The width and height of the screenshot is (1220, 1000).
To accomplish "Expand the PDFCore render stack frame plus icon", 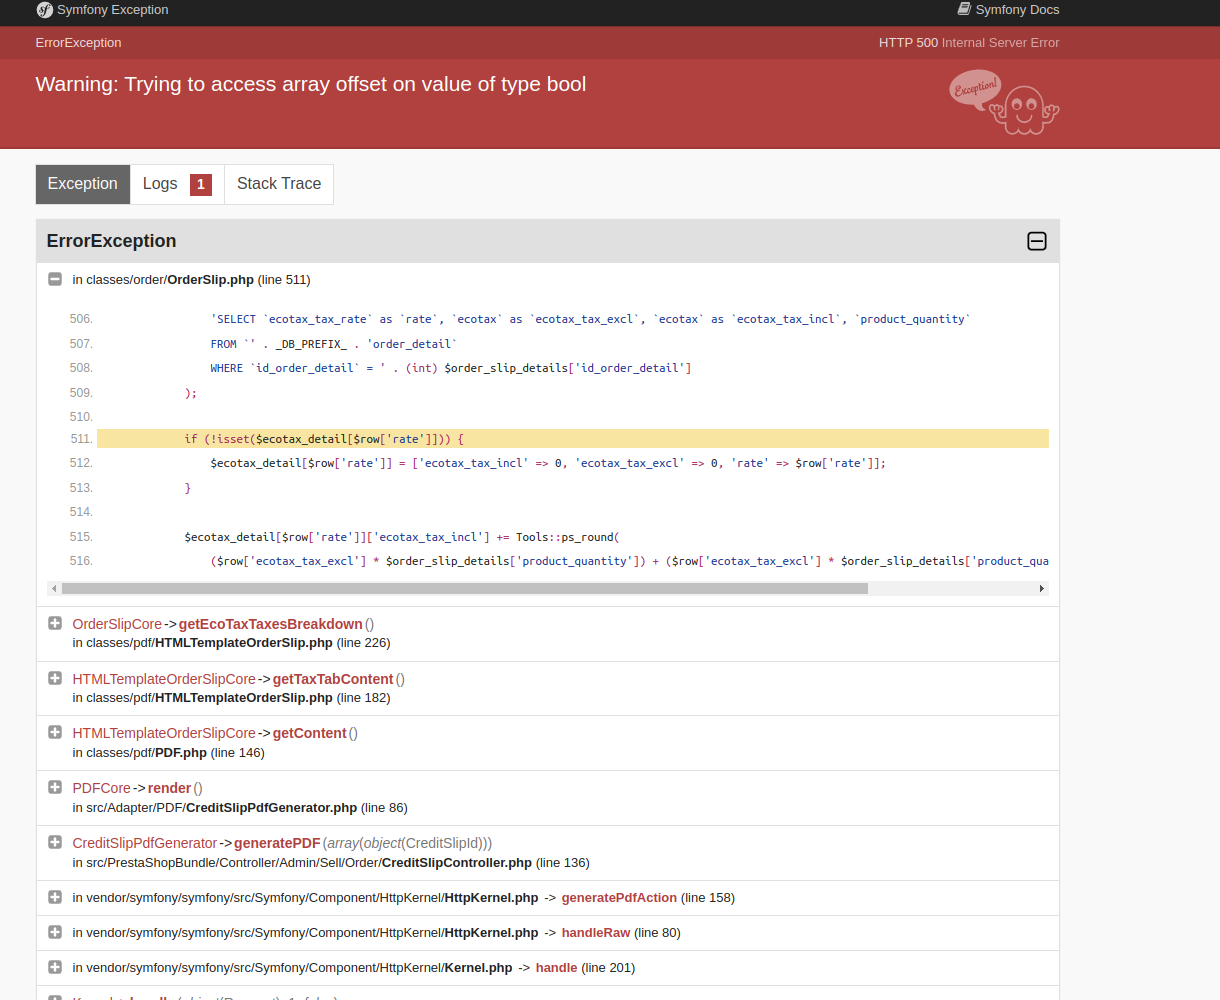I will [x=54, y=787].
